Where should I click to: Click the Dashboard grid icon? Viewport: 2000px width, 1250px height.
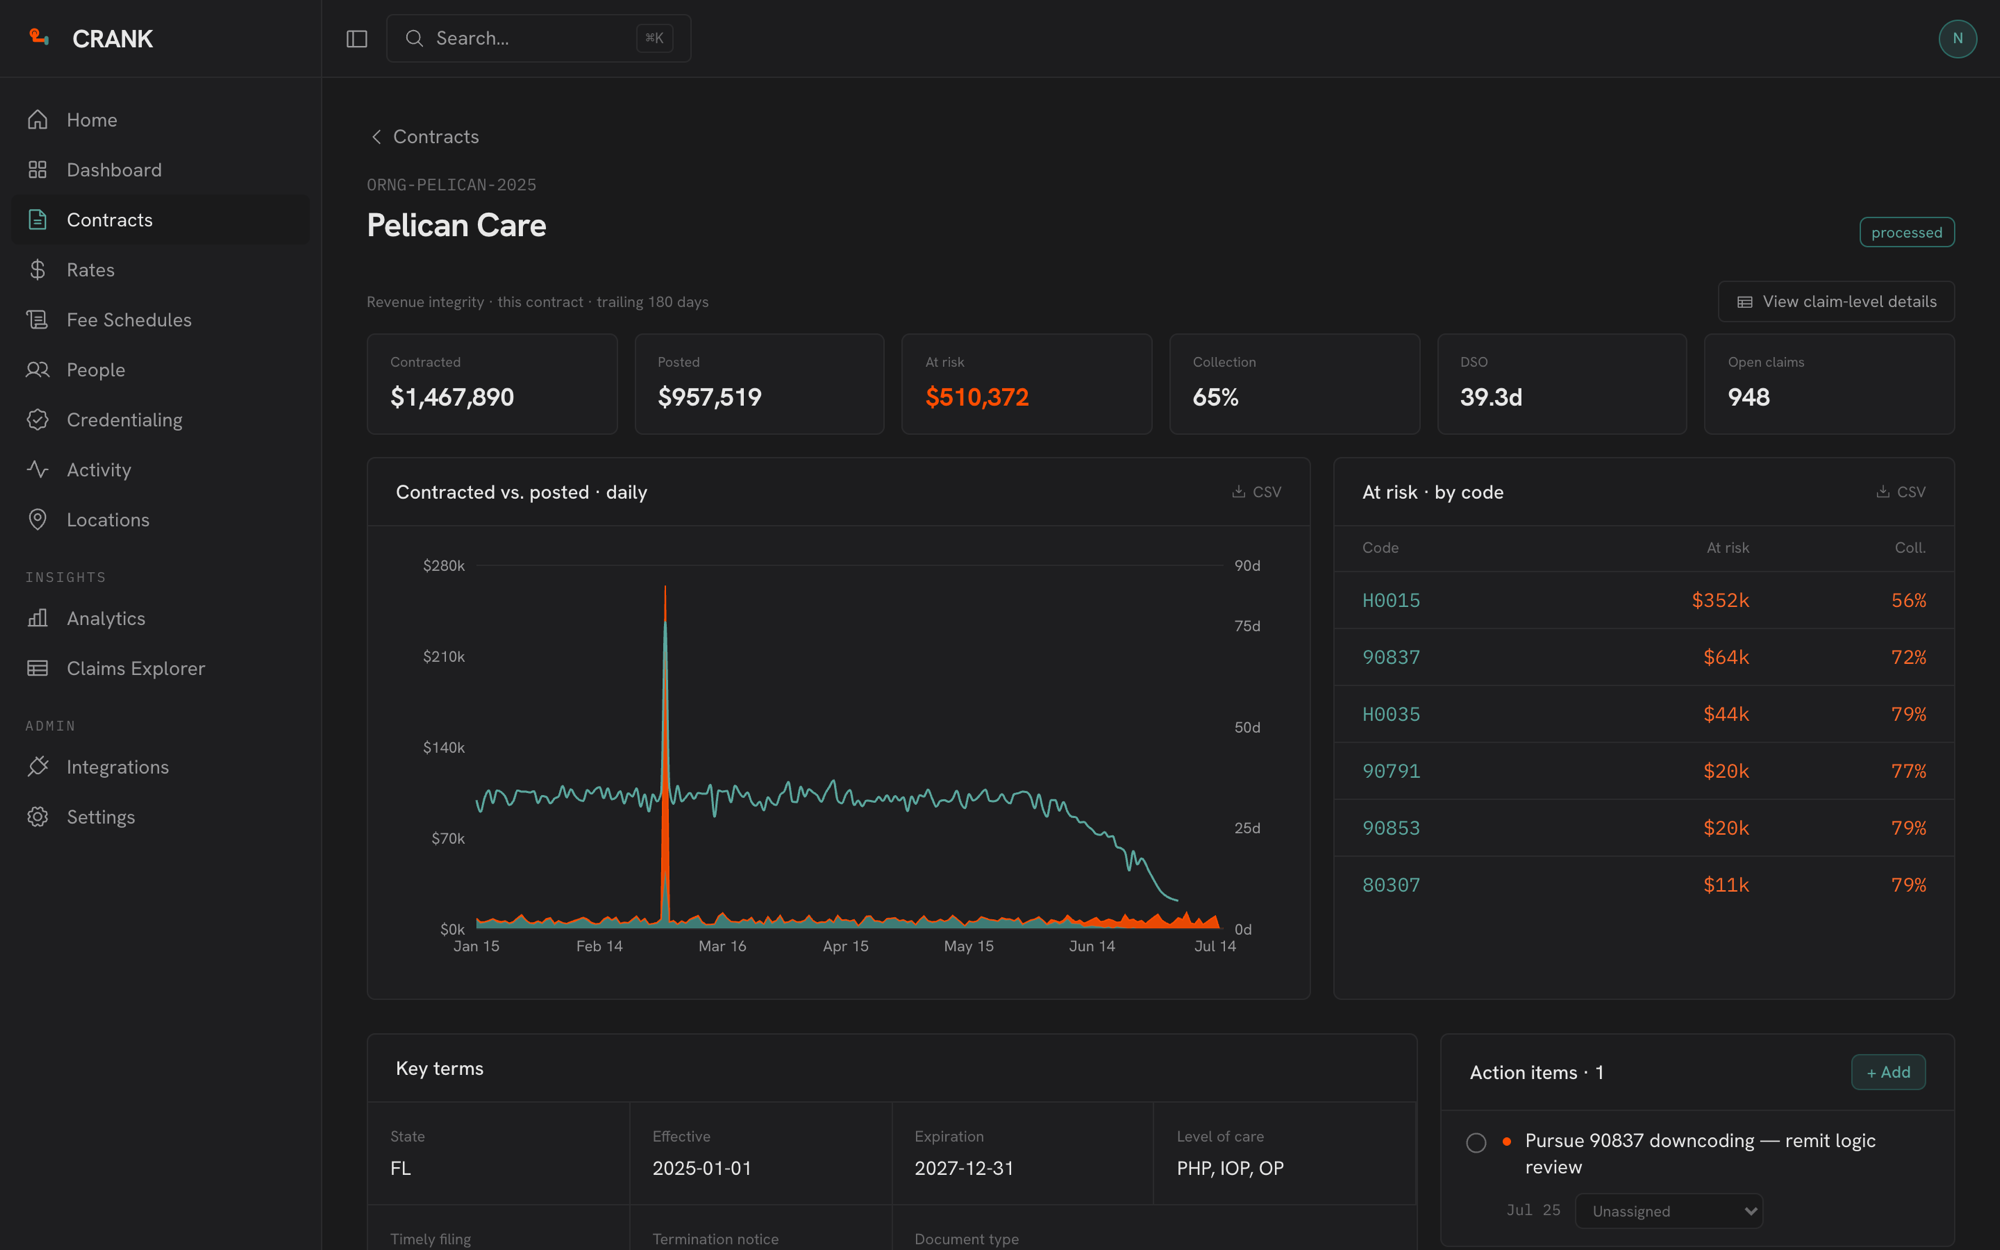(38, 170)
